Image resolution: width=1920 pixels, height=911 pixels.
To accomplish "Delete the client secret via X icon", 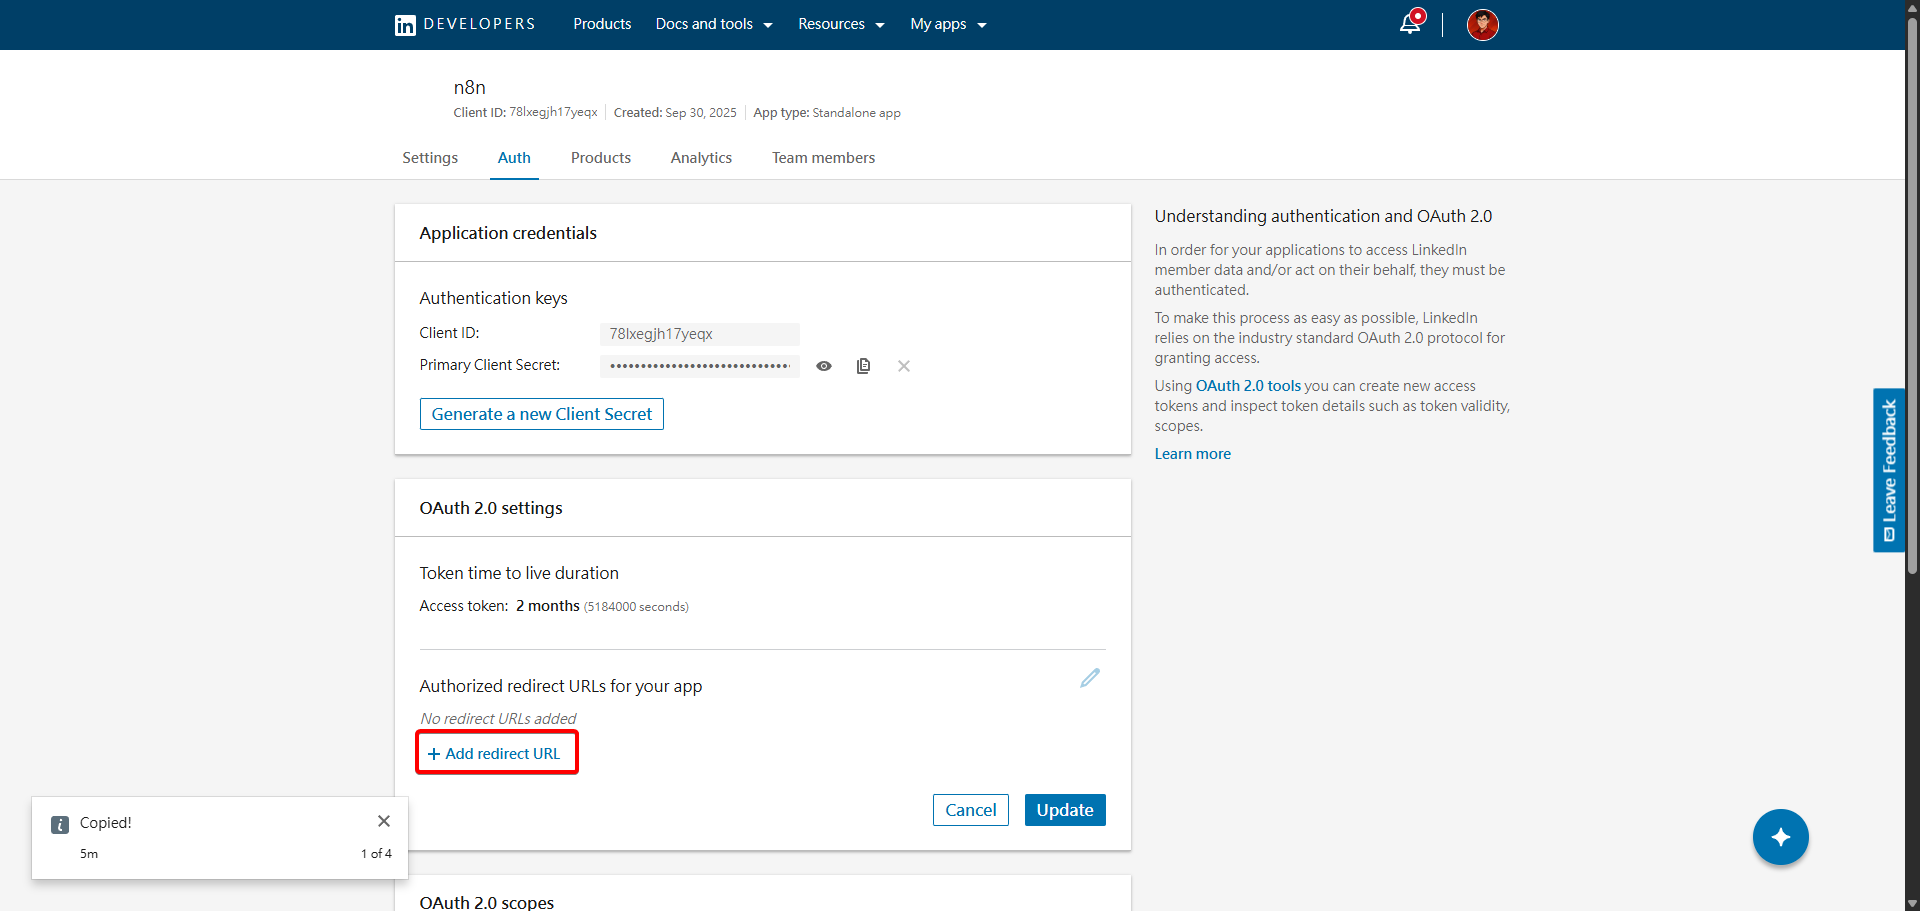I will 903,365.
